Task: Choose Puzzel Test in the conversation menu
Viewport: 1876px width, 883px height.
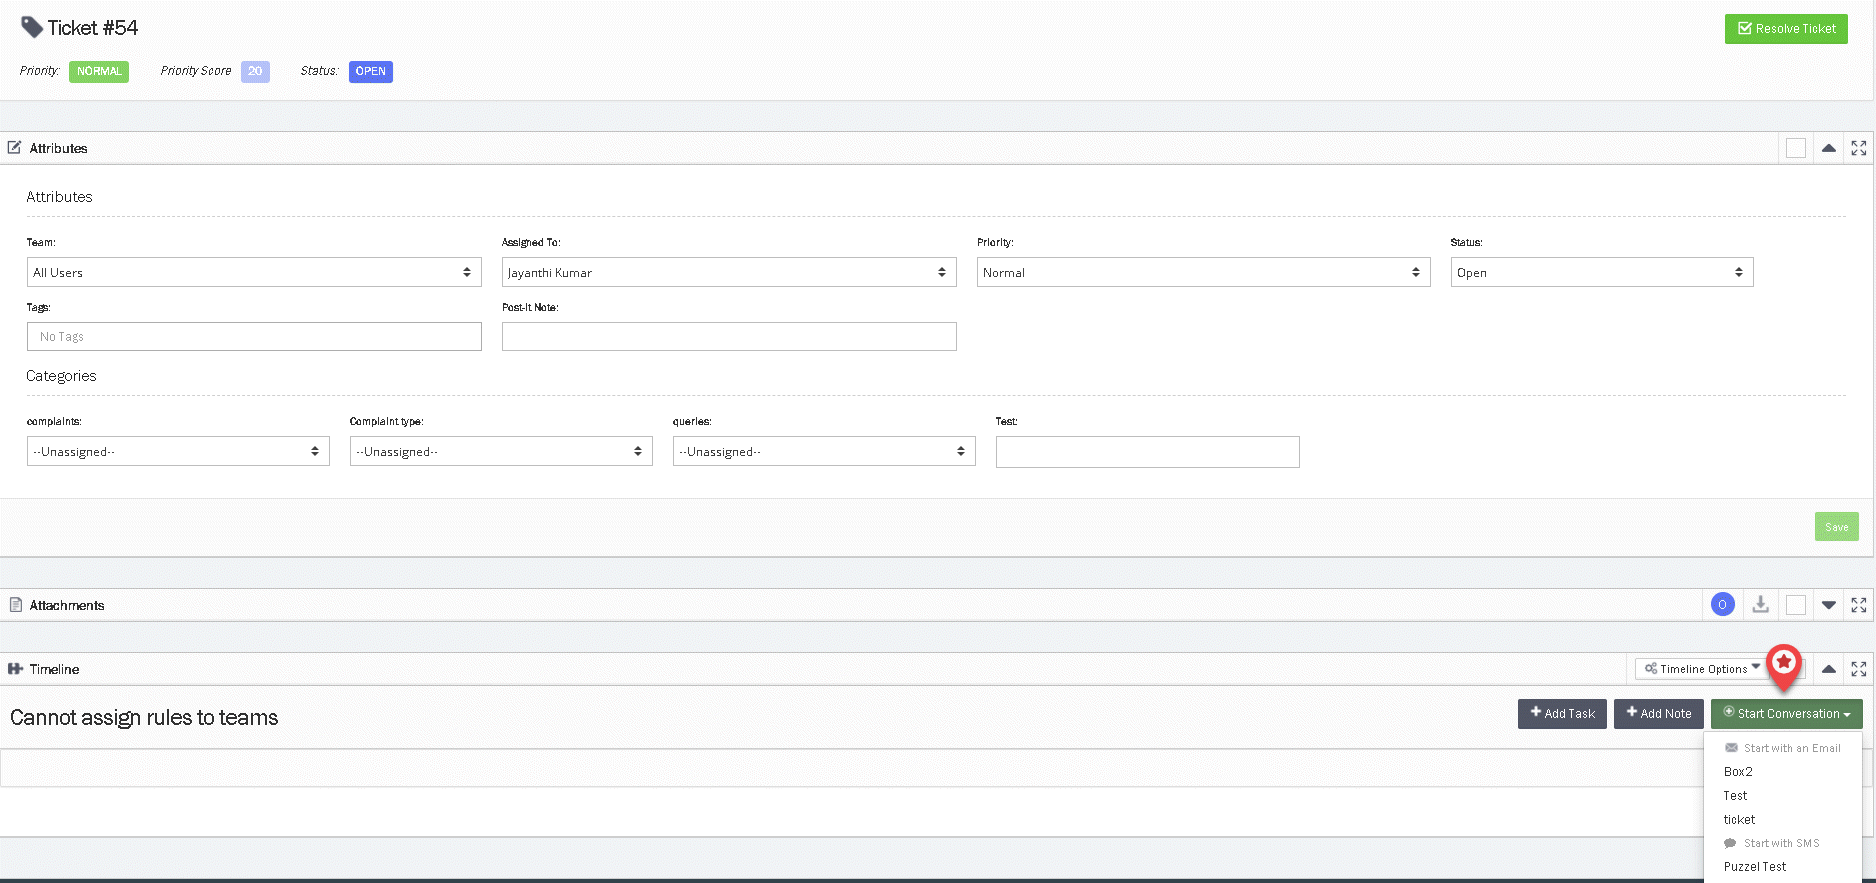Action: (1755, 867)
